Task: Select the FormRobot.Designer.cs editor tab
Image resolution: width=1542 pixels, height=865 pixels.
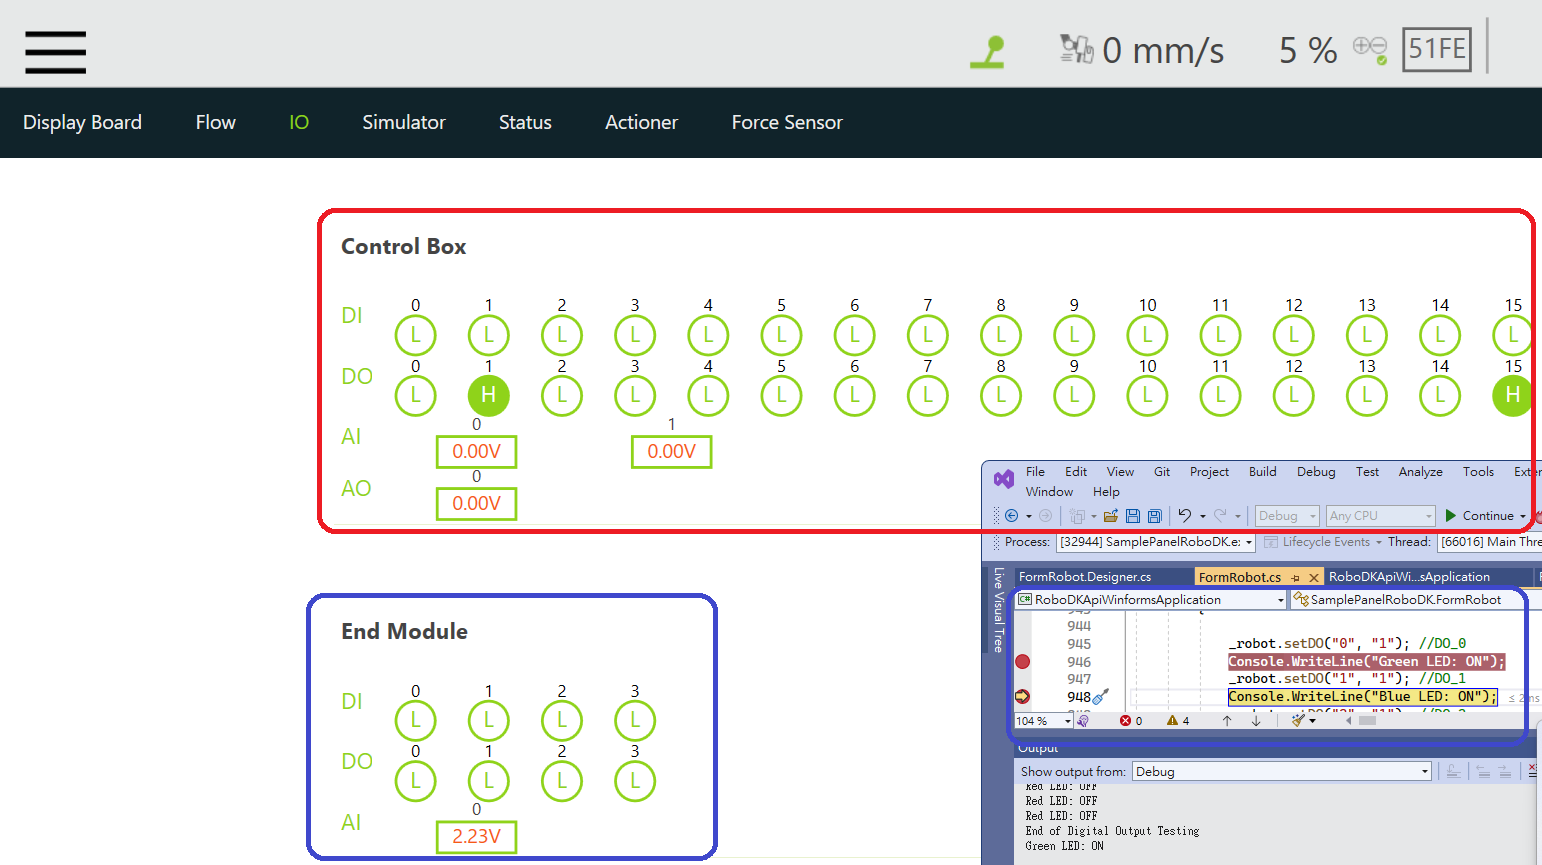Action: tap(1084, 577)
